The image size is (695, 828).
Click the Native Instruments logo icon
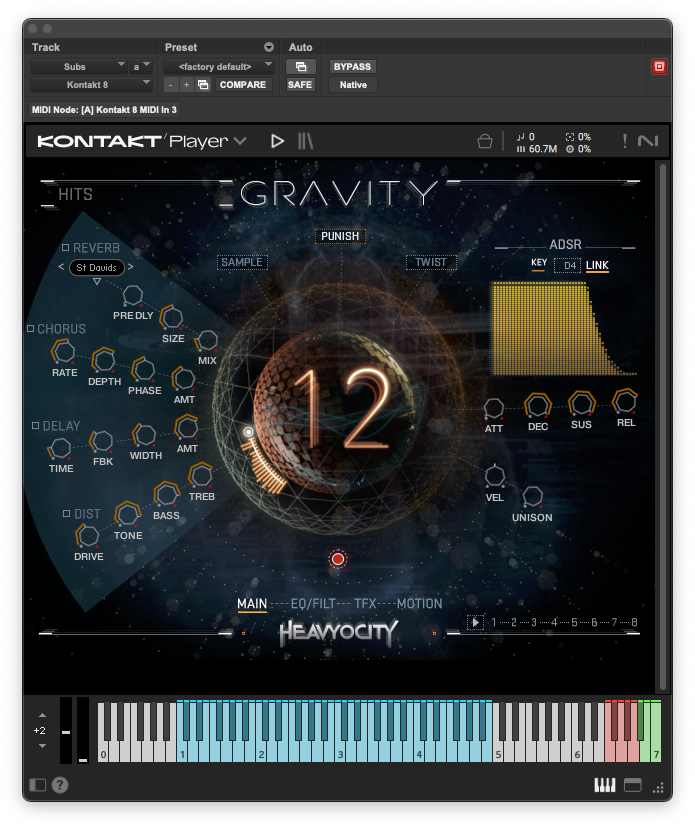click(x=647, y=141)
